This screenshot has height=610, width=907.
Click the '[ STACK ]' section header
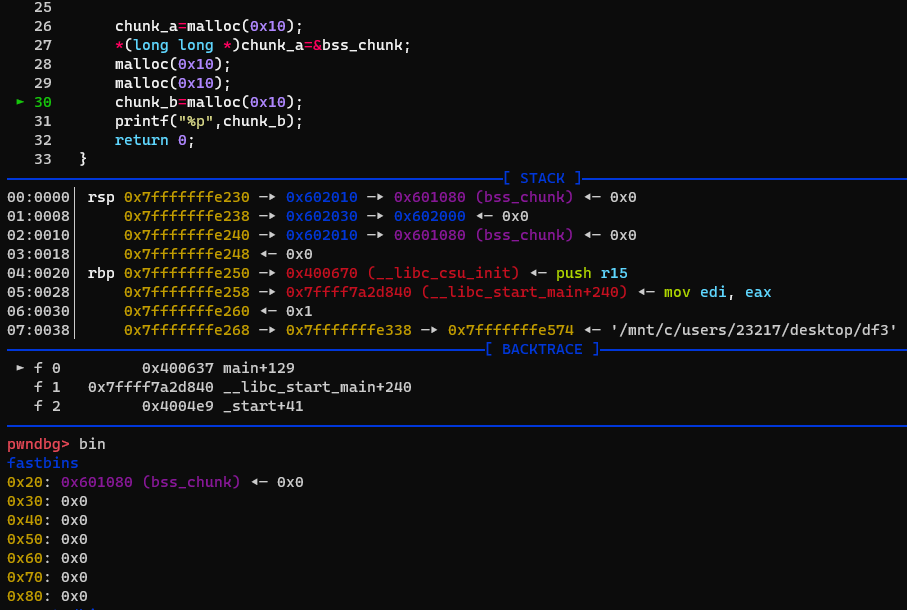click(x=542, y=178)
